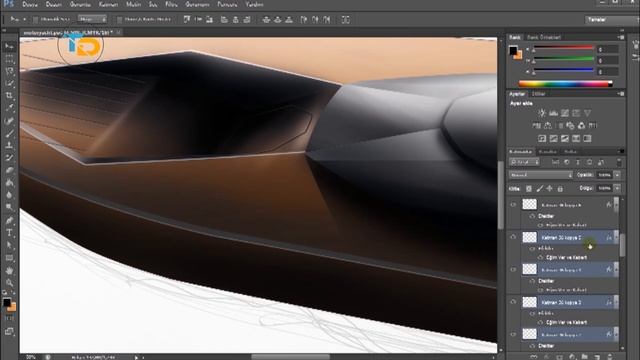The image size is (640, 360).
Task: Add a Vibrance adjustment layer
Action: click(587, 113)
